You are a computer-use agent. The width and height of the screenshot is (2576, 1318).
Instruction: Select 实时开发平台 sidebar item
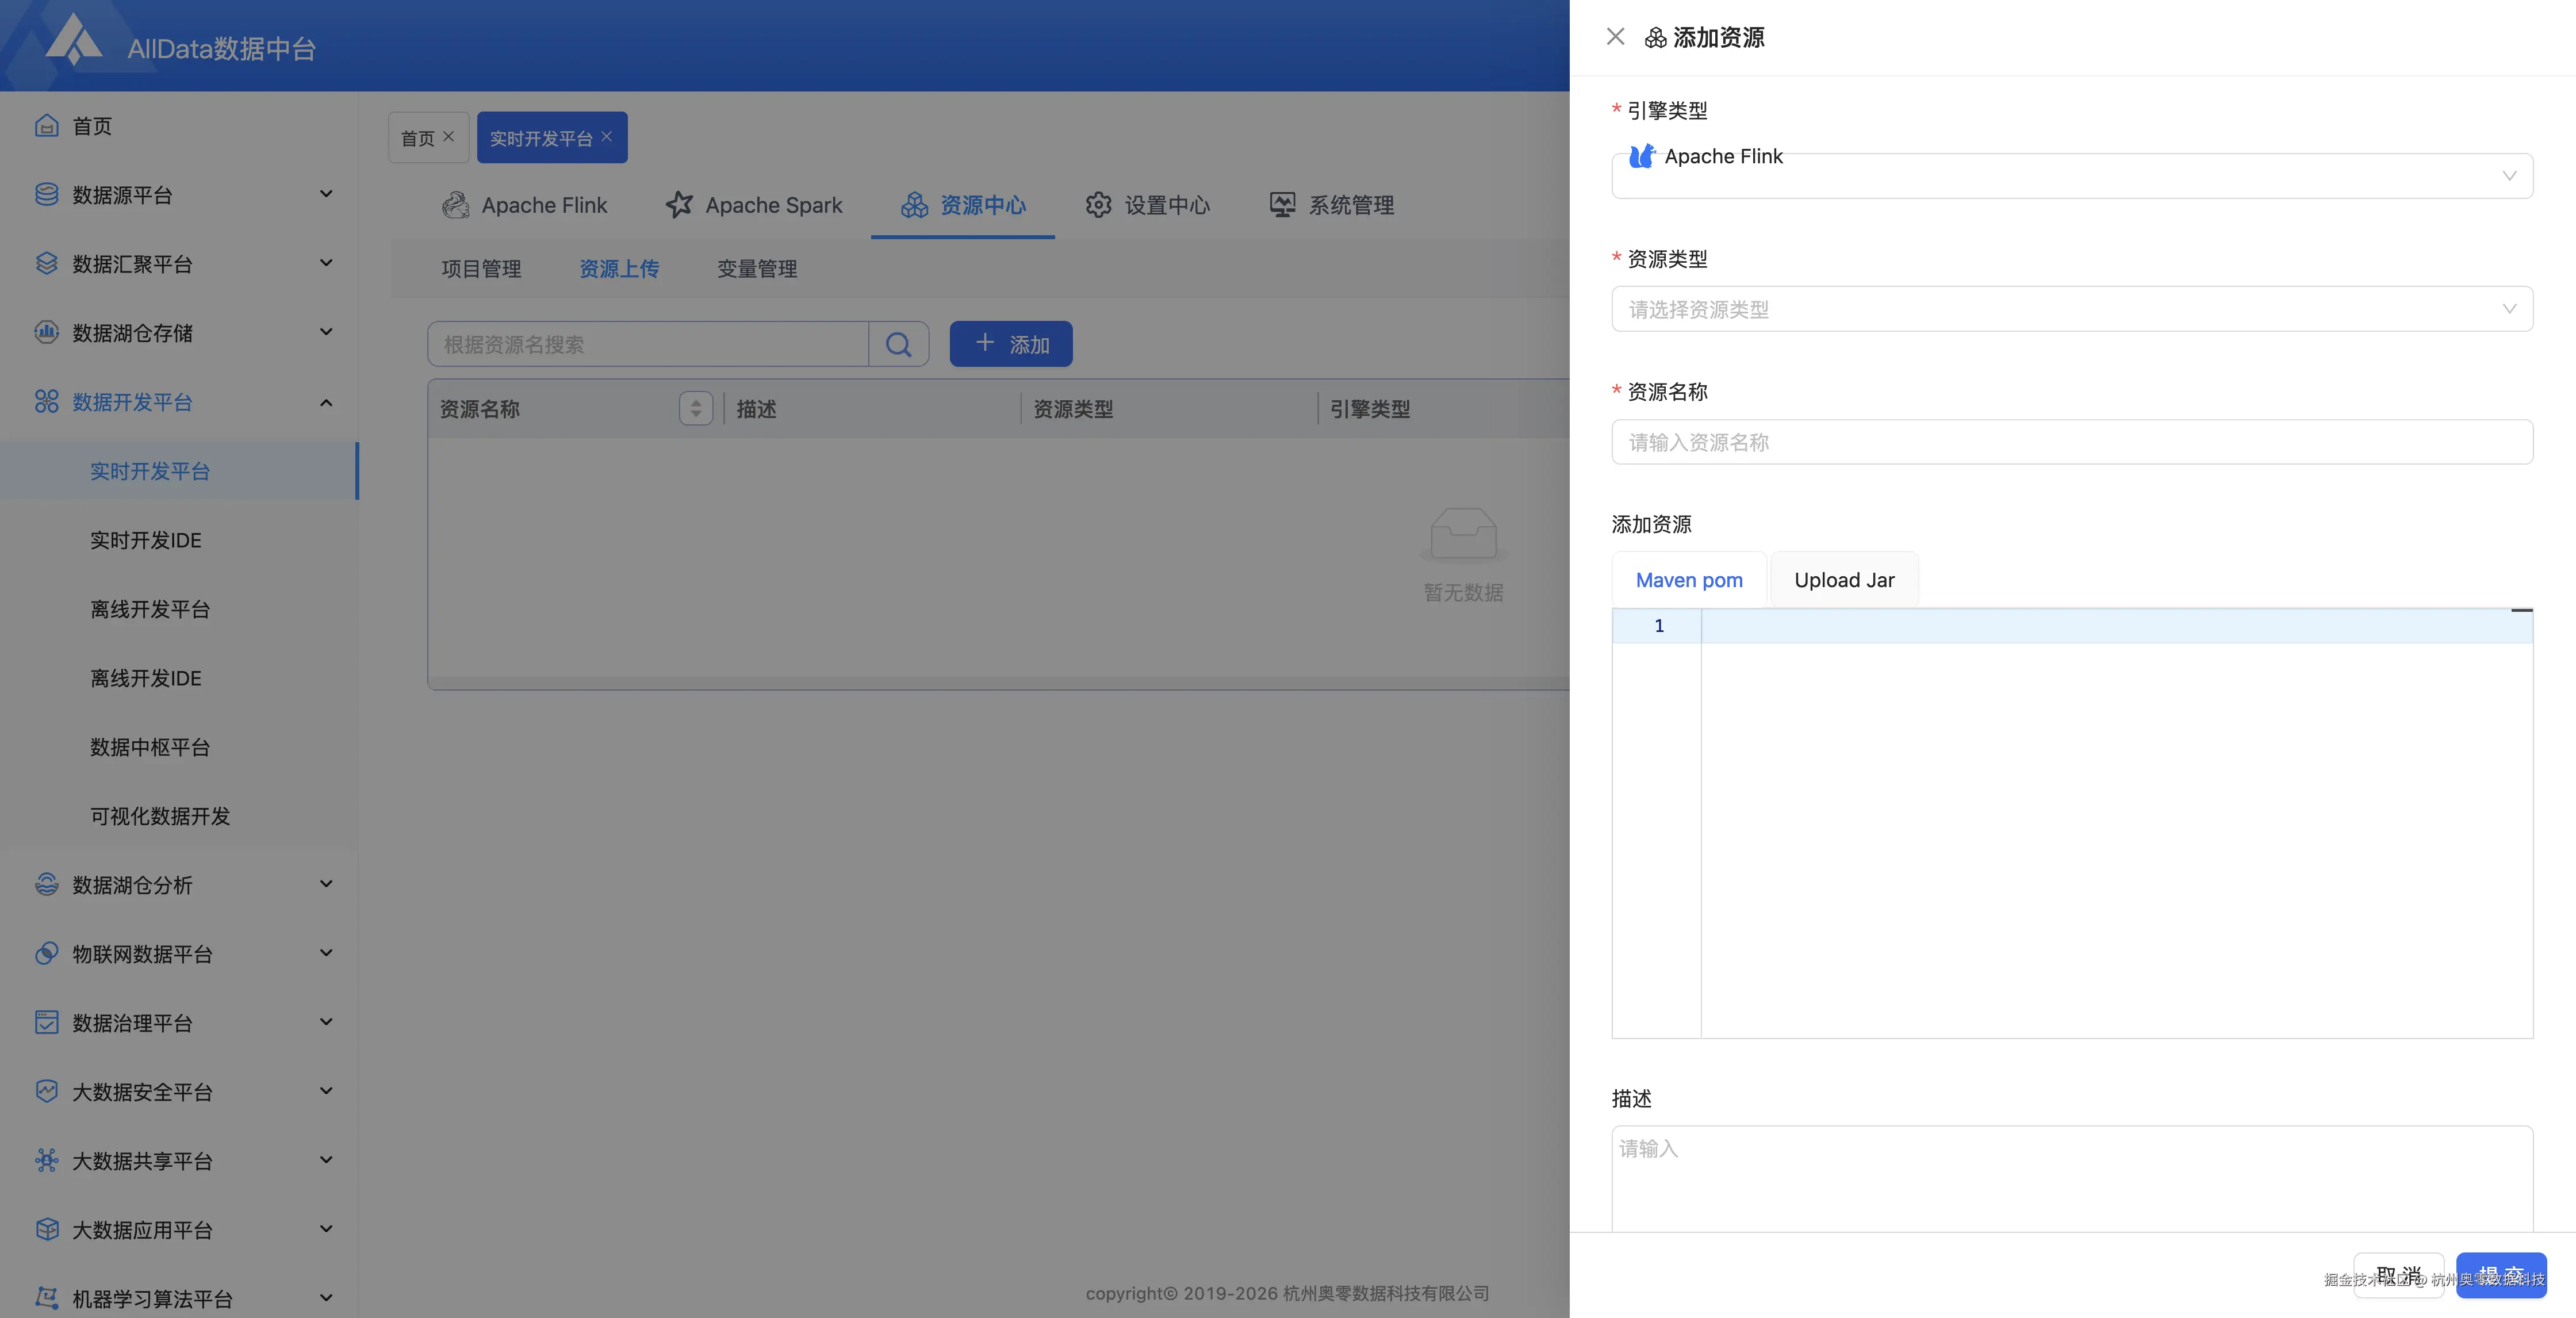[x=179, y=471]
